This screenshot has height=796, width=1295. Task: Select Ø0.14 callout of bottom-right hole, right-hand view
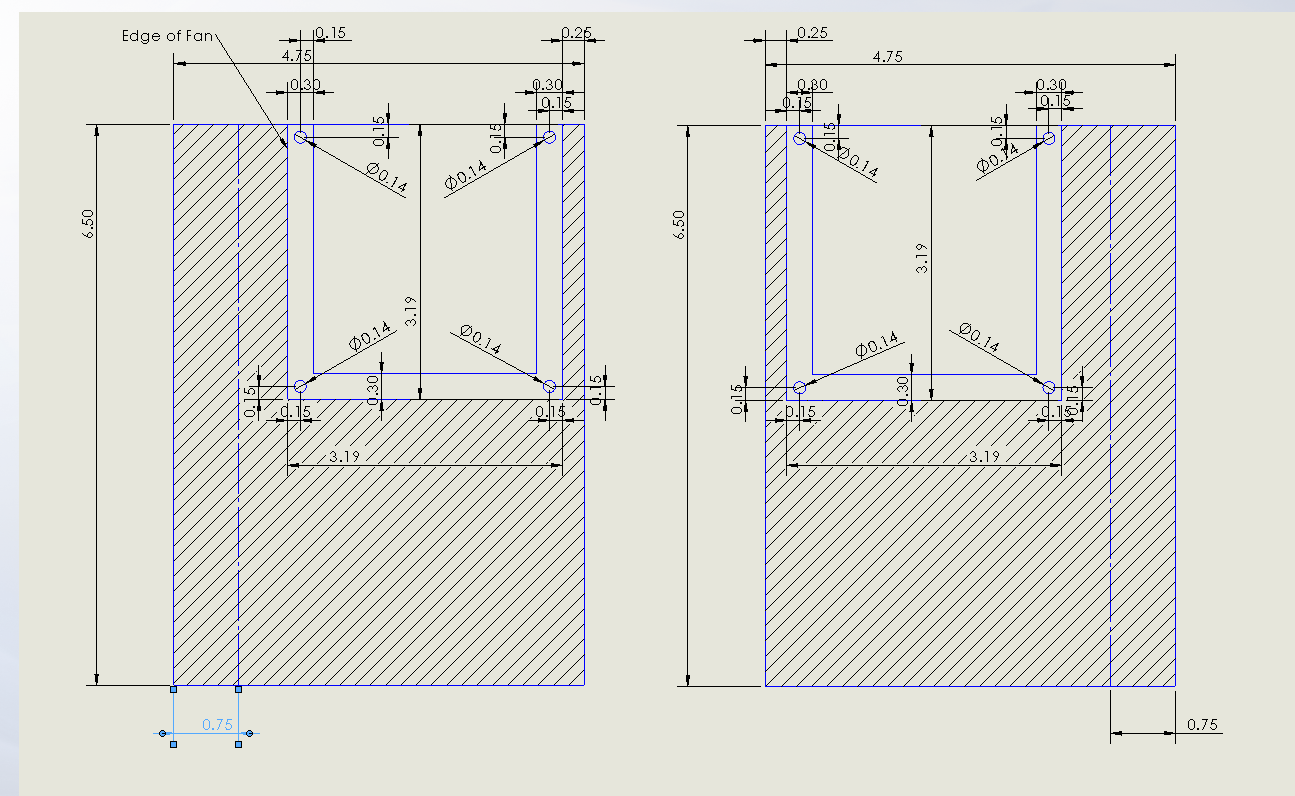point(978,337)
